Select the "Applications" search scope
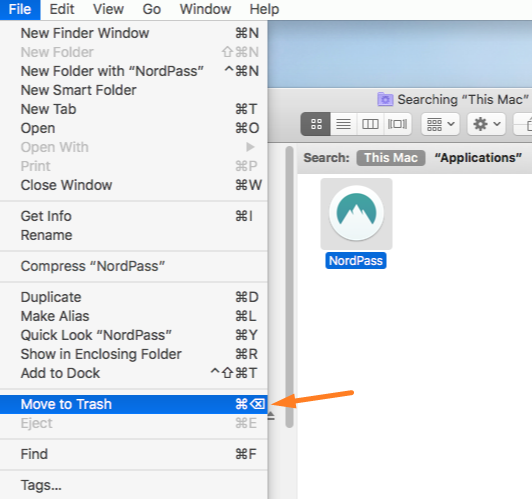Viewport: 532px width, 499px height. coord(478,158)
